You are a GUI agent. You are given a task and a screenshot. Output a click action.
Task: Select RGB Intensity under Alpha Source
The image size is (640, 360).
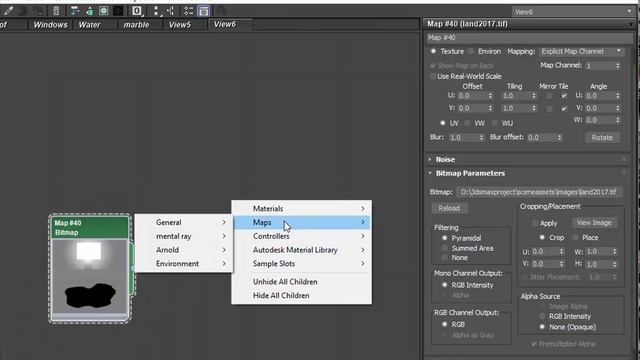tap(542, 316)
